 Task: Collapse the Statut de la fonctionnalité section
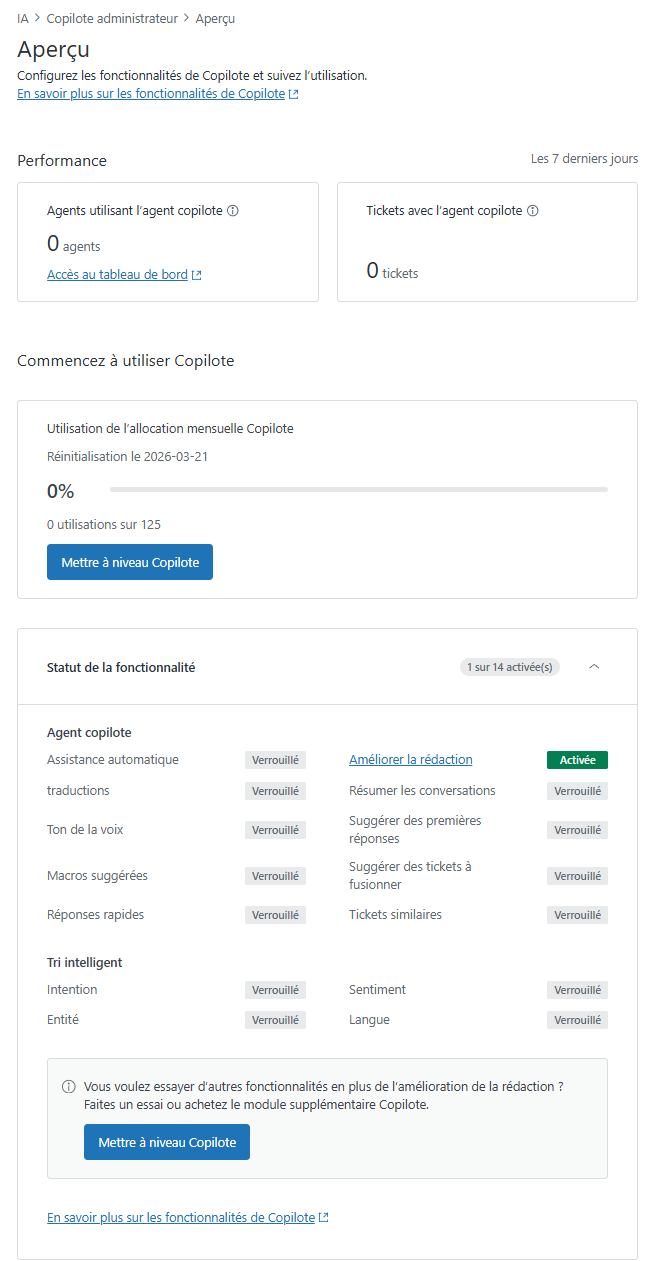[x=594, y=667]
